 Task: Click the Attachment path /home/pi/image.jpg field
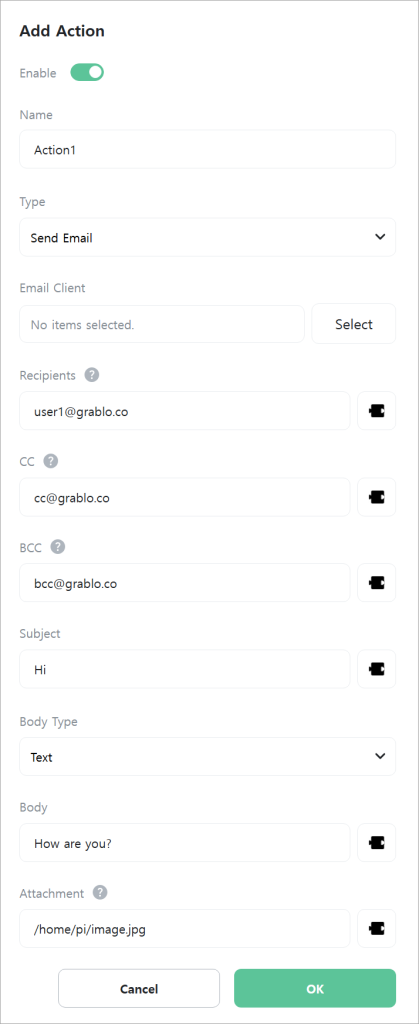point(185,928)
